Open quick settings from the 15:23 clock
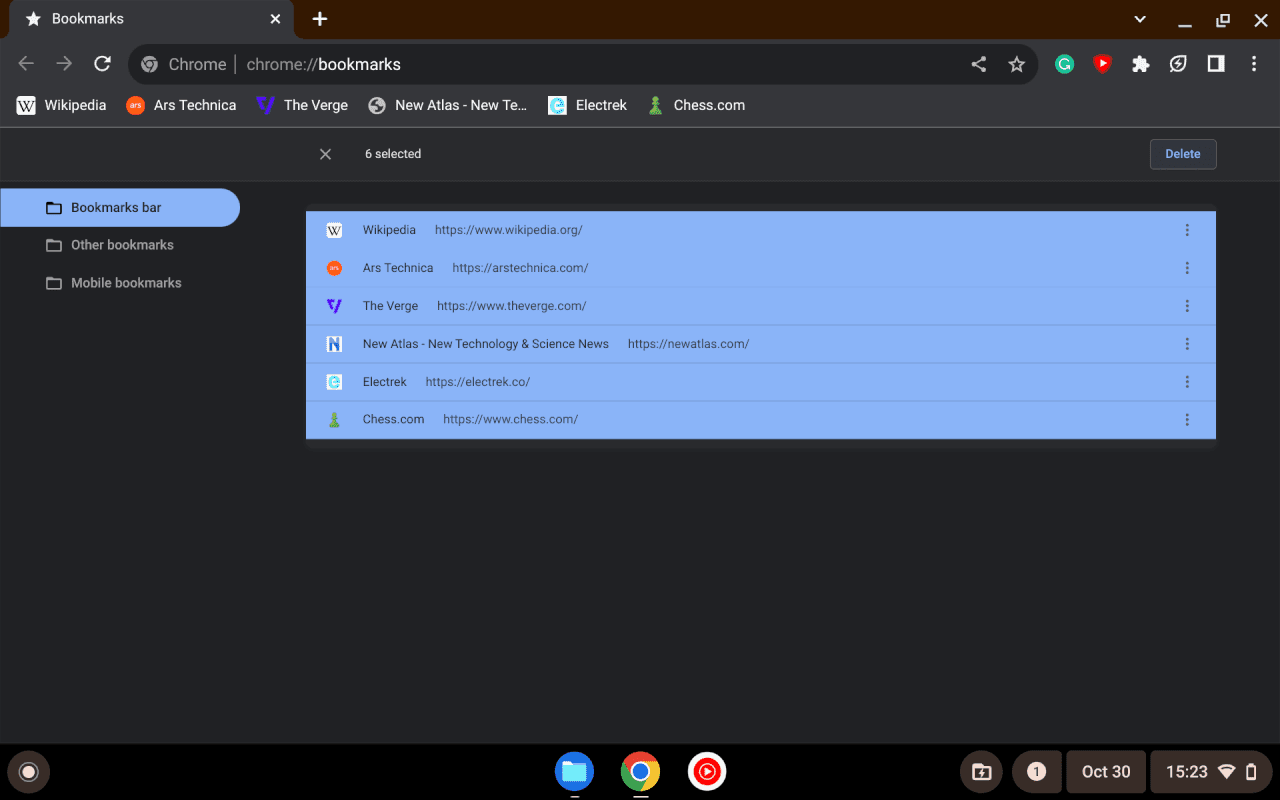The height and width of the screenshot is (800, 1280). (1212, 772)
